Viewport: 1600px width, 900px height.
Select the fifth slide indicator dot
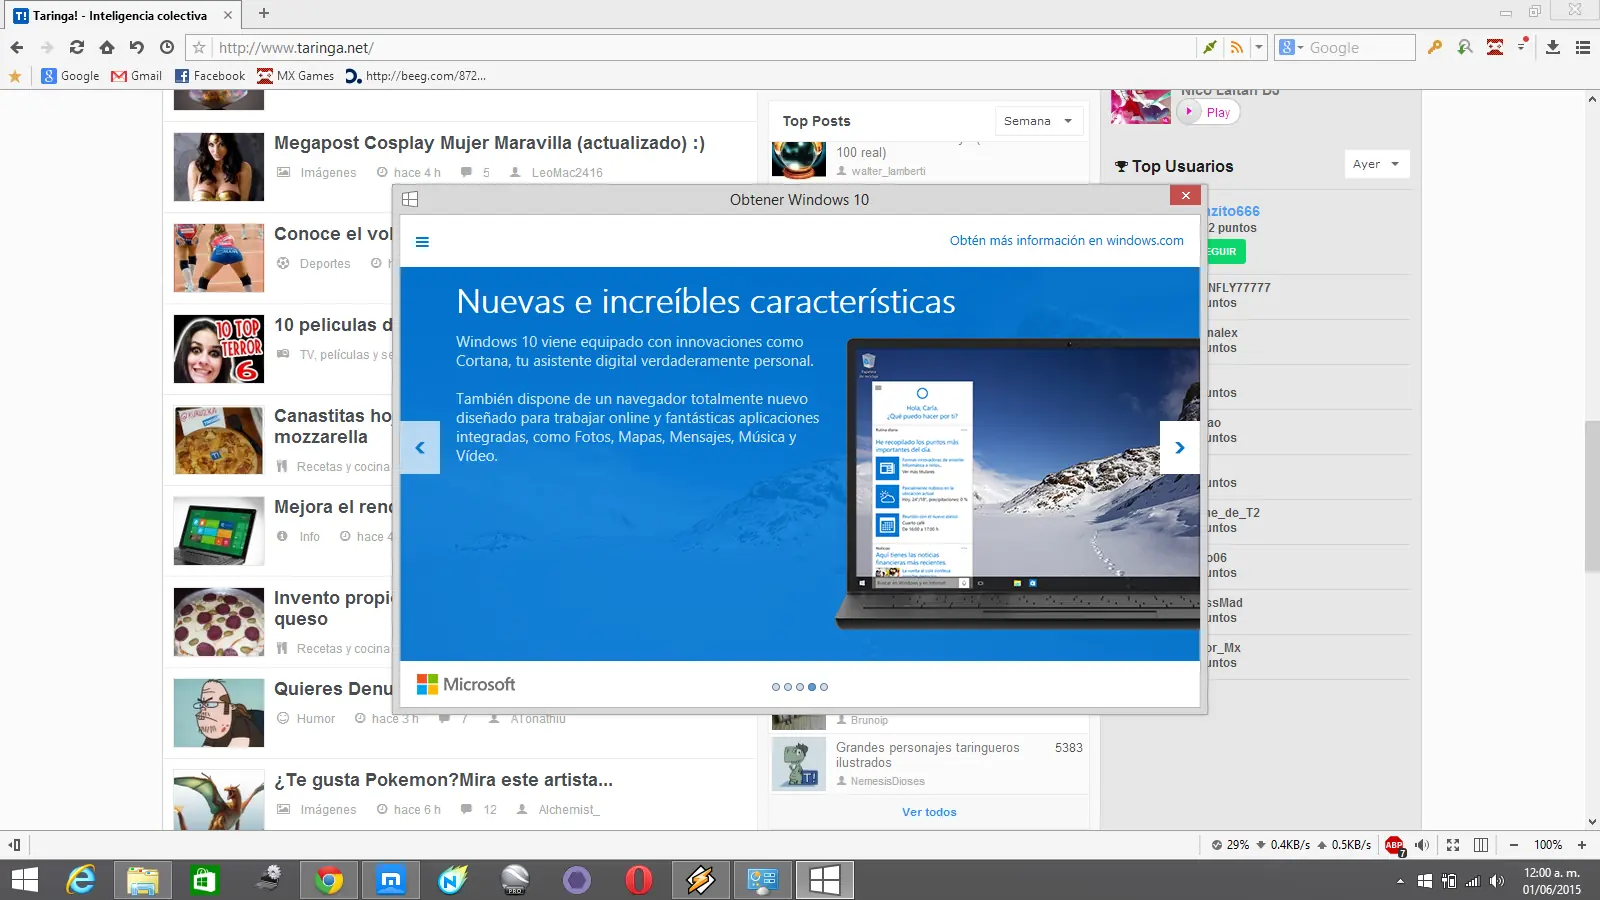[824, 687]
